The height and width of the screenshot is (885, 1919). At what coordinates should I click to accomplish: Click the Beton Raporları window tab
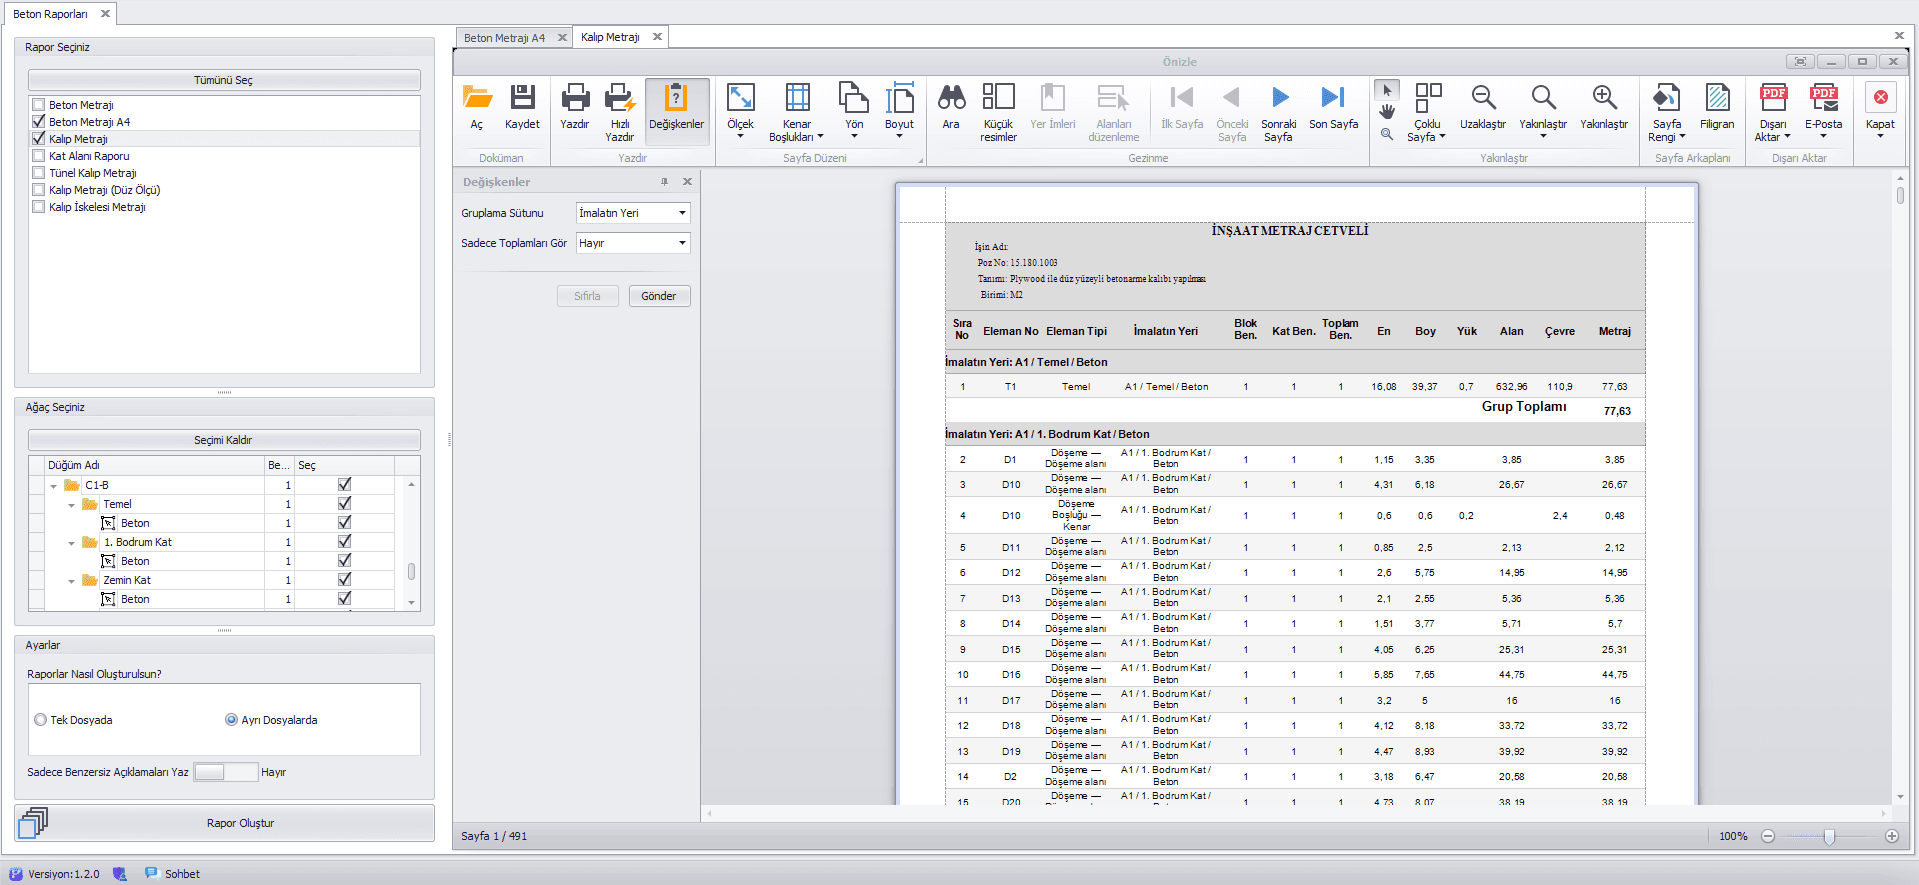tap(50, 14)
